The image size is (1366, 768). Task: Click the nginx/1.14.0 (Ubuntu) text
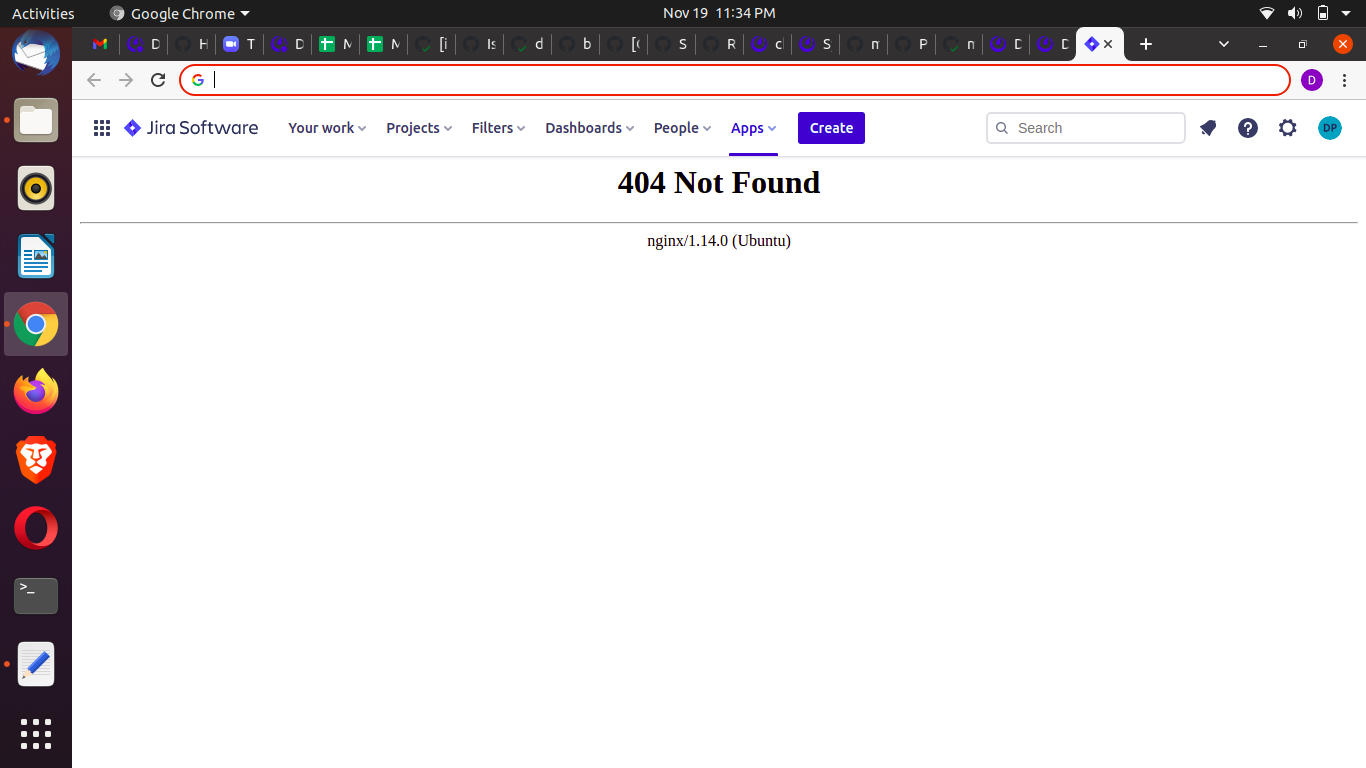[x=719, y=241]
